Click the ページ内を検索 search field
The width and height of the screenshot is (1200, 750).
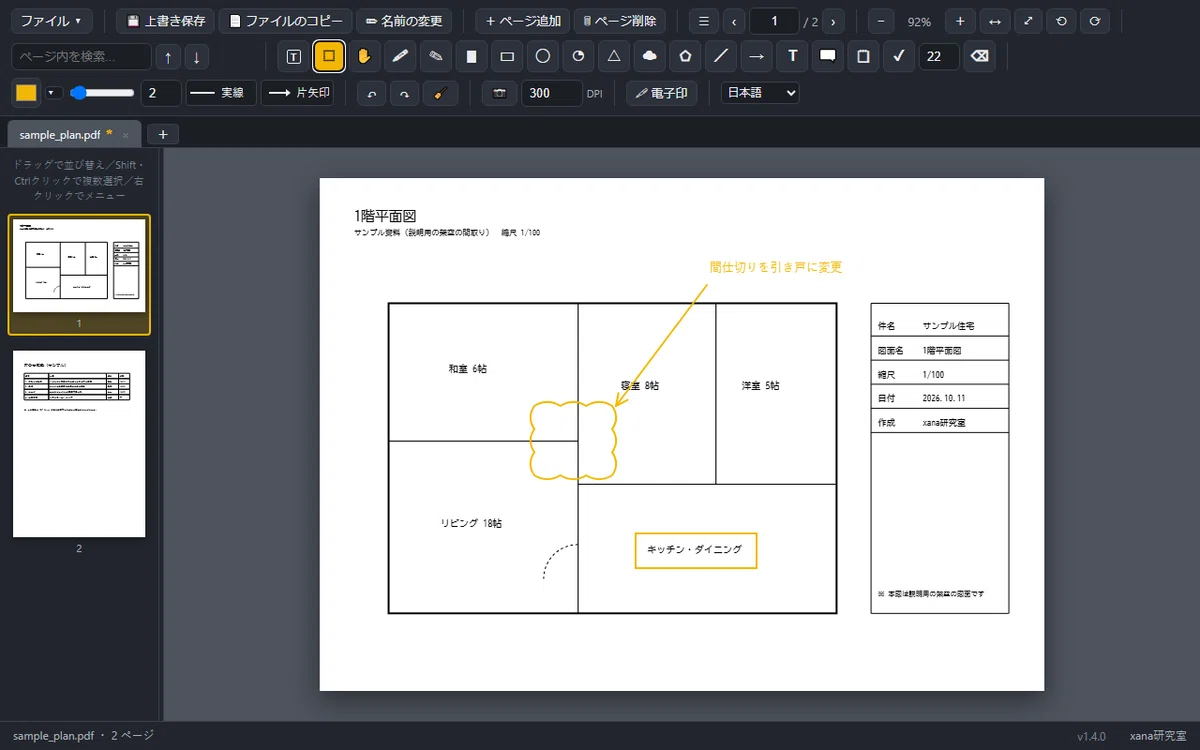tap(81, 57)
